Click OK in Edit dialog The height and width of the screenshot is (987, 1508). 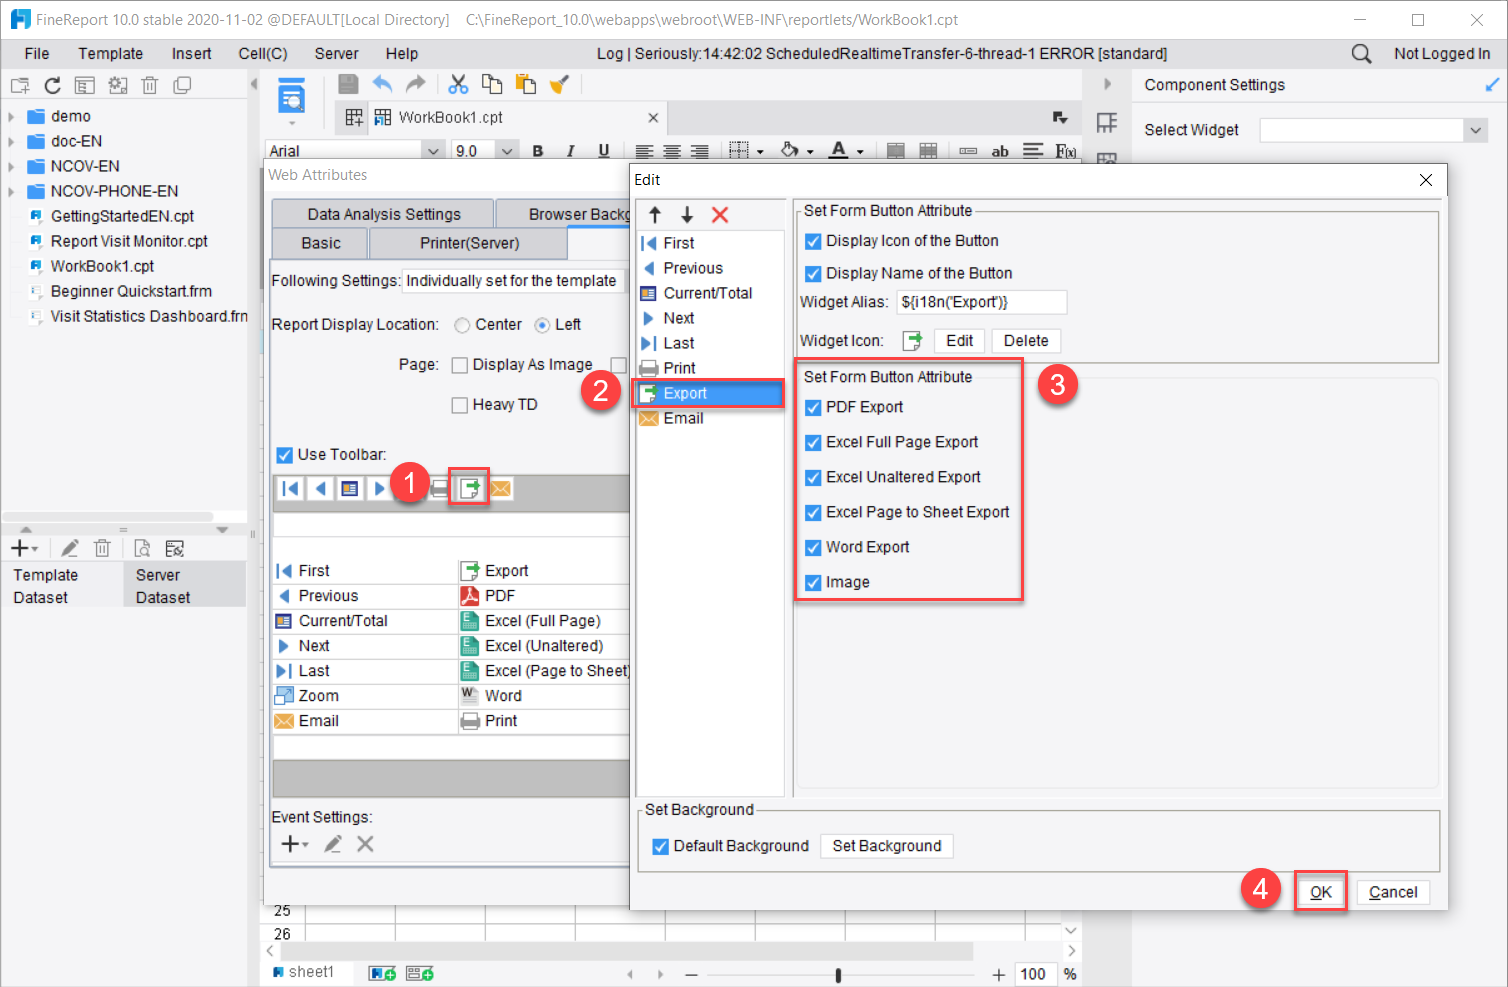(x=1321, y=892)
